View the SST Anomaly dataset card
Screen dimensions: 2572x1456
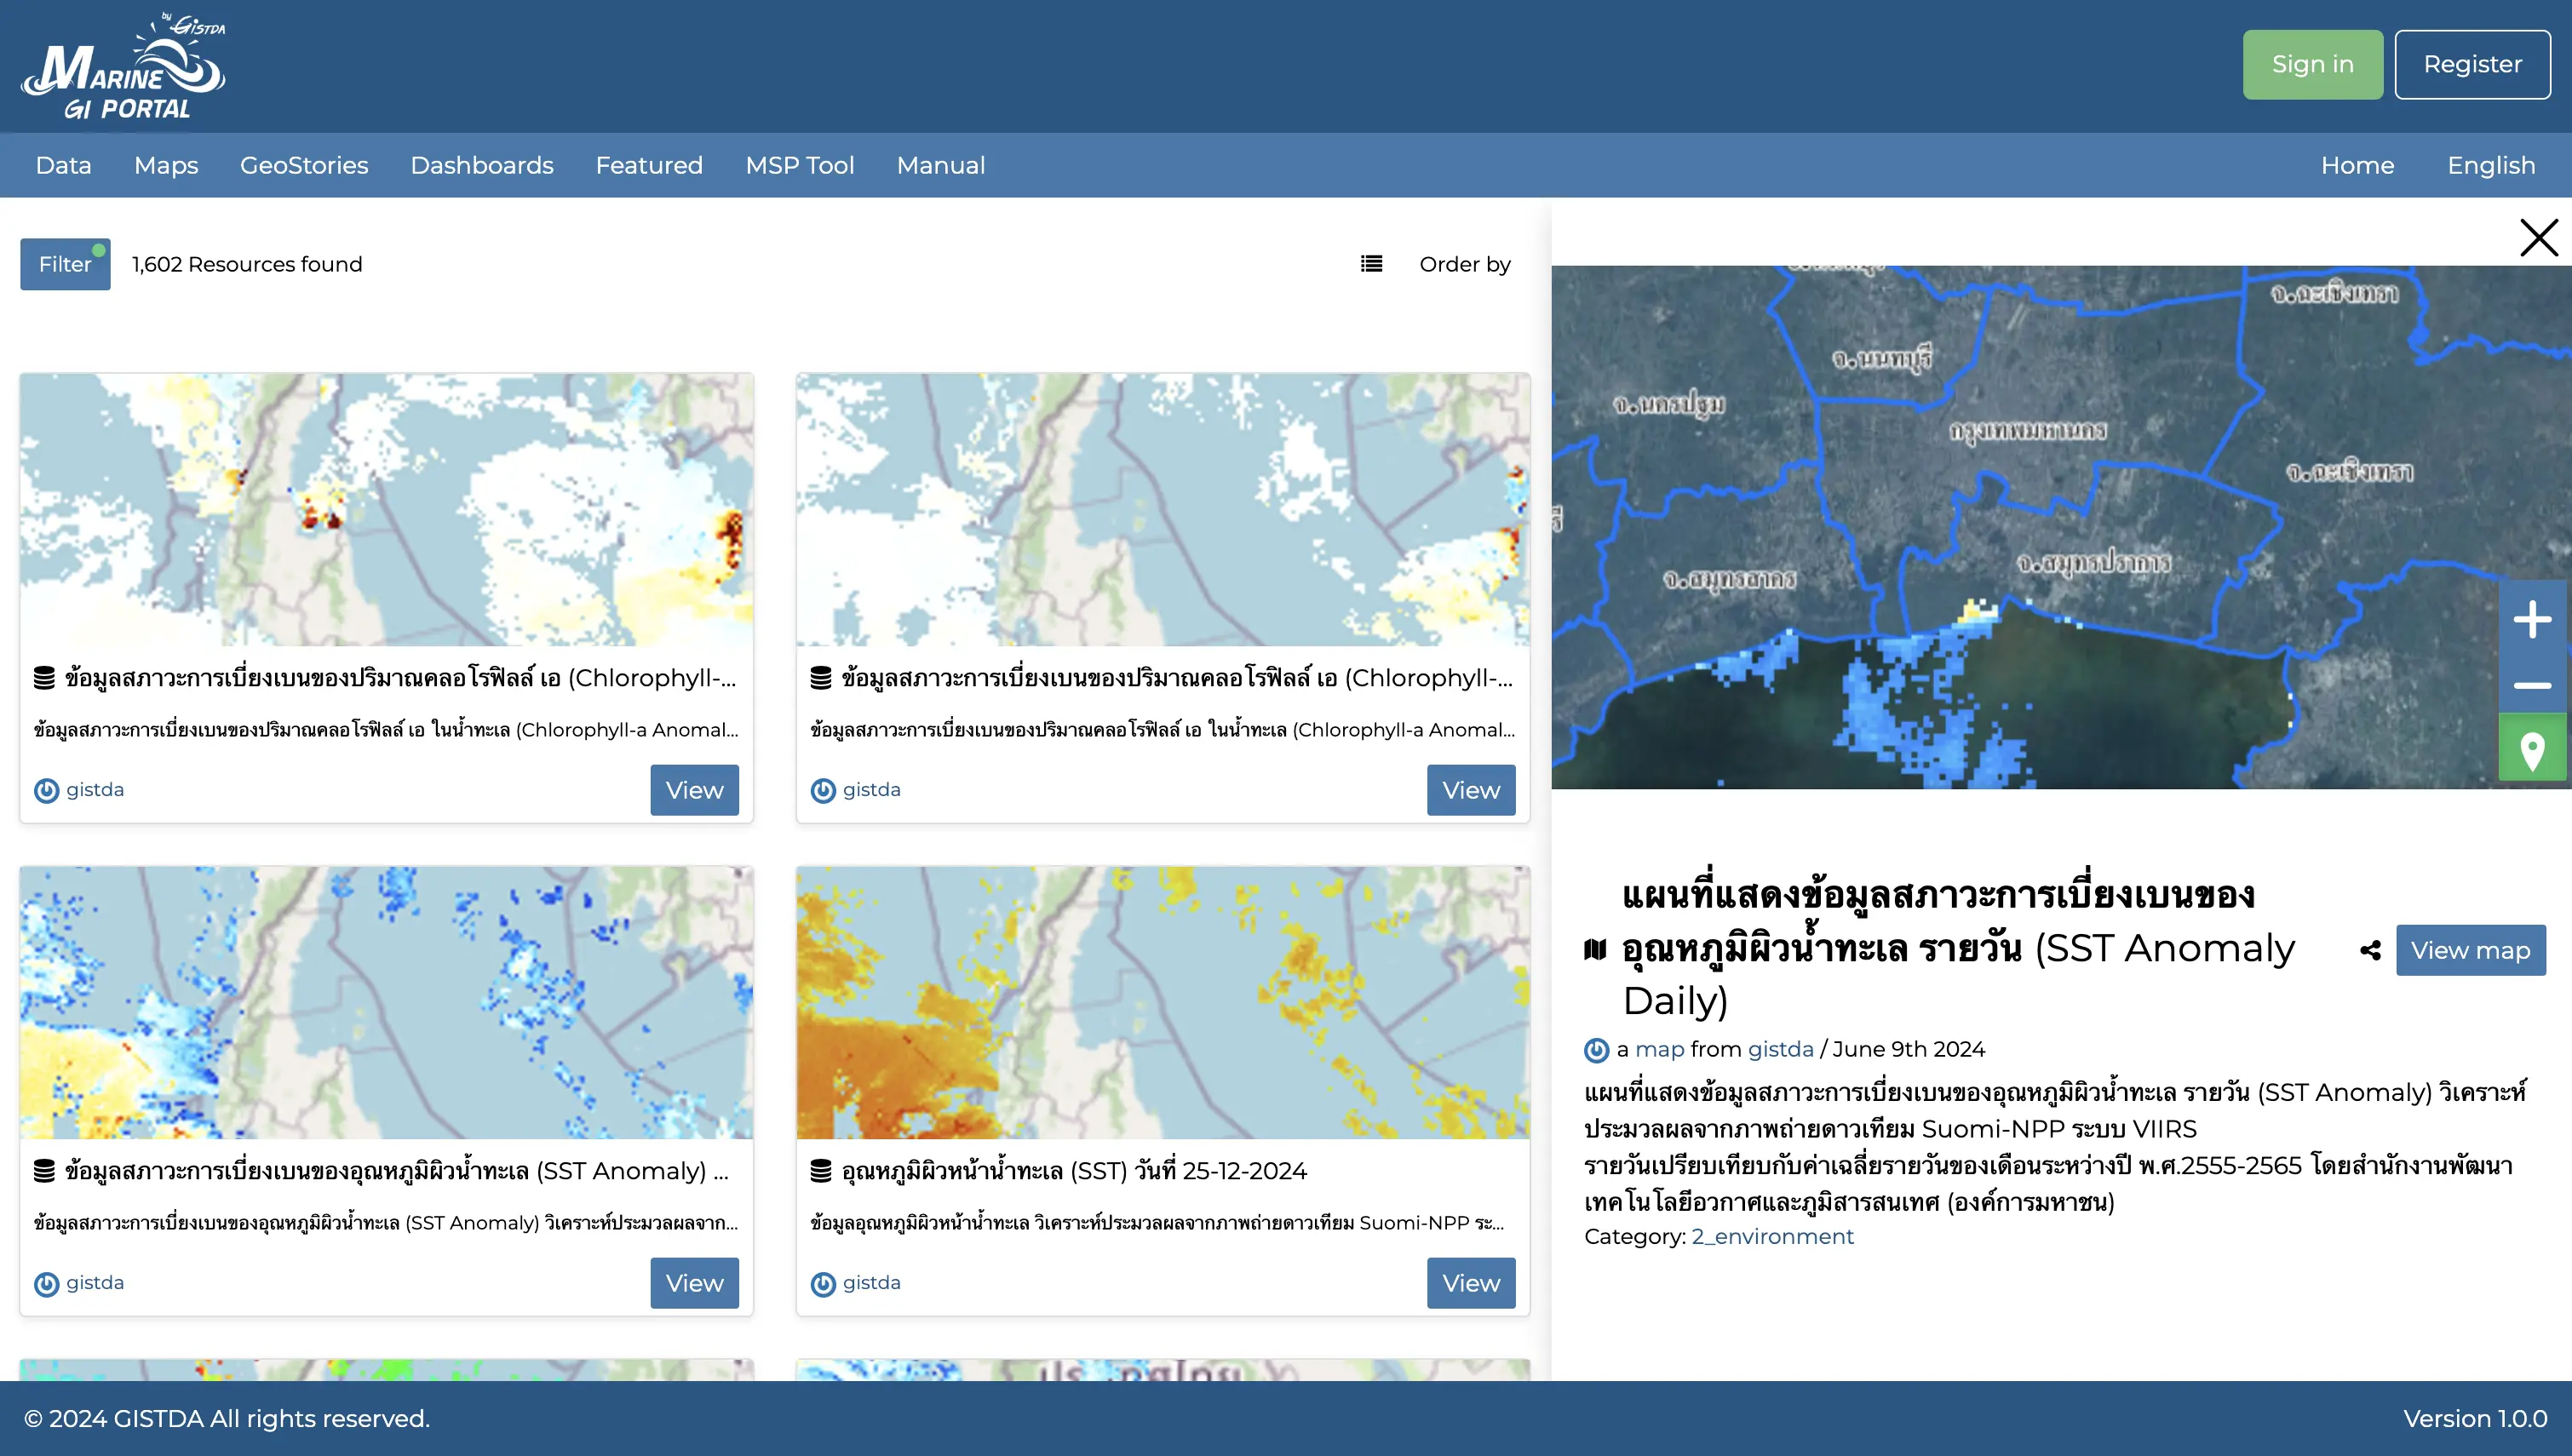(694, 1283)
